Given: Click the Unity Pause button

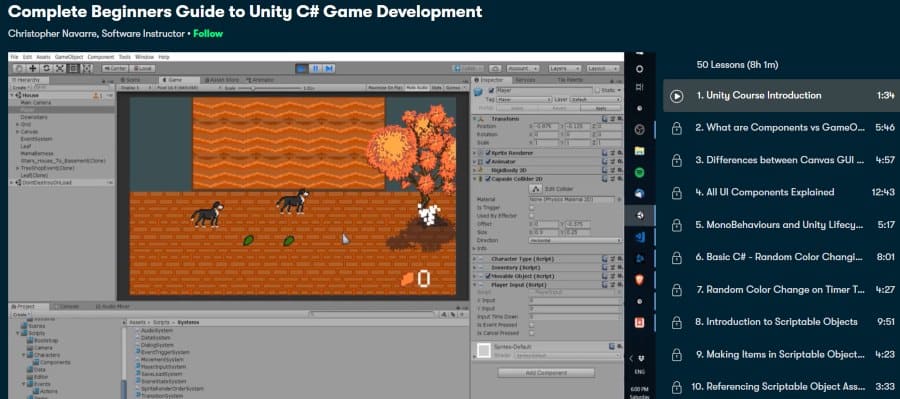Looking at the screenshot, I should 316,68.
